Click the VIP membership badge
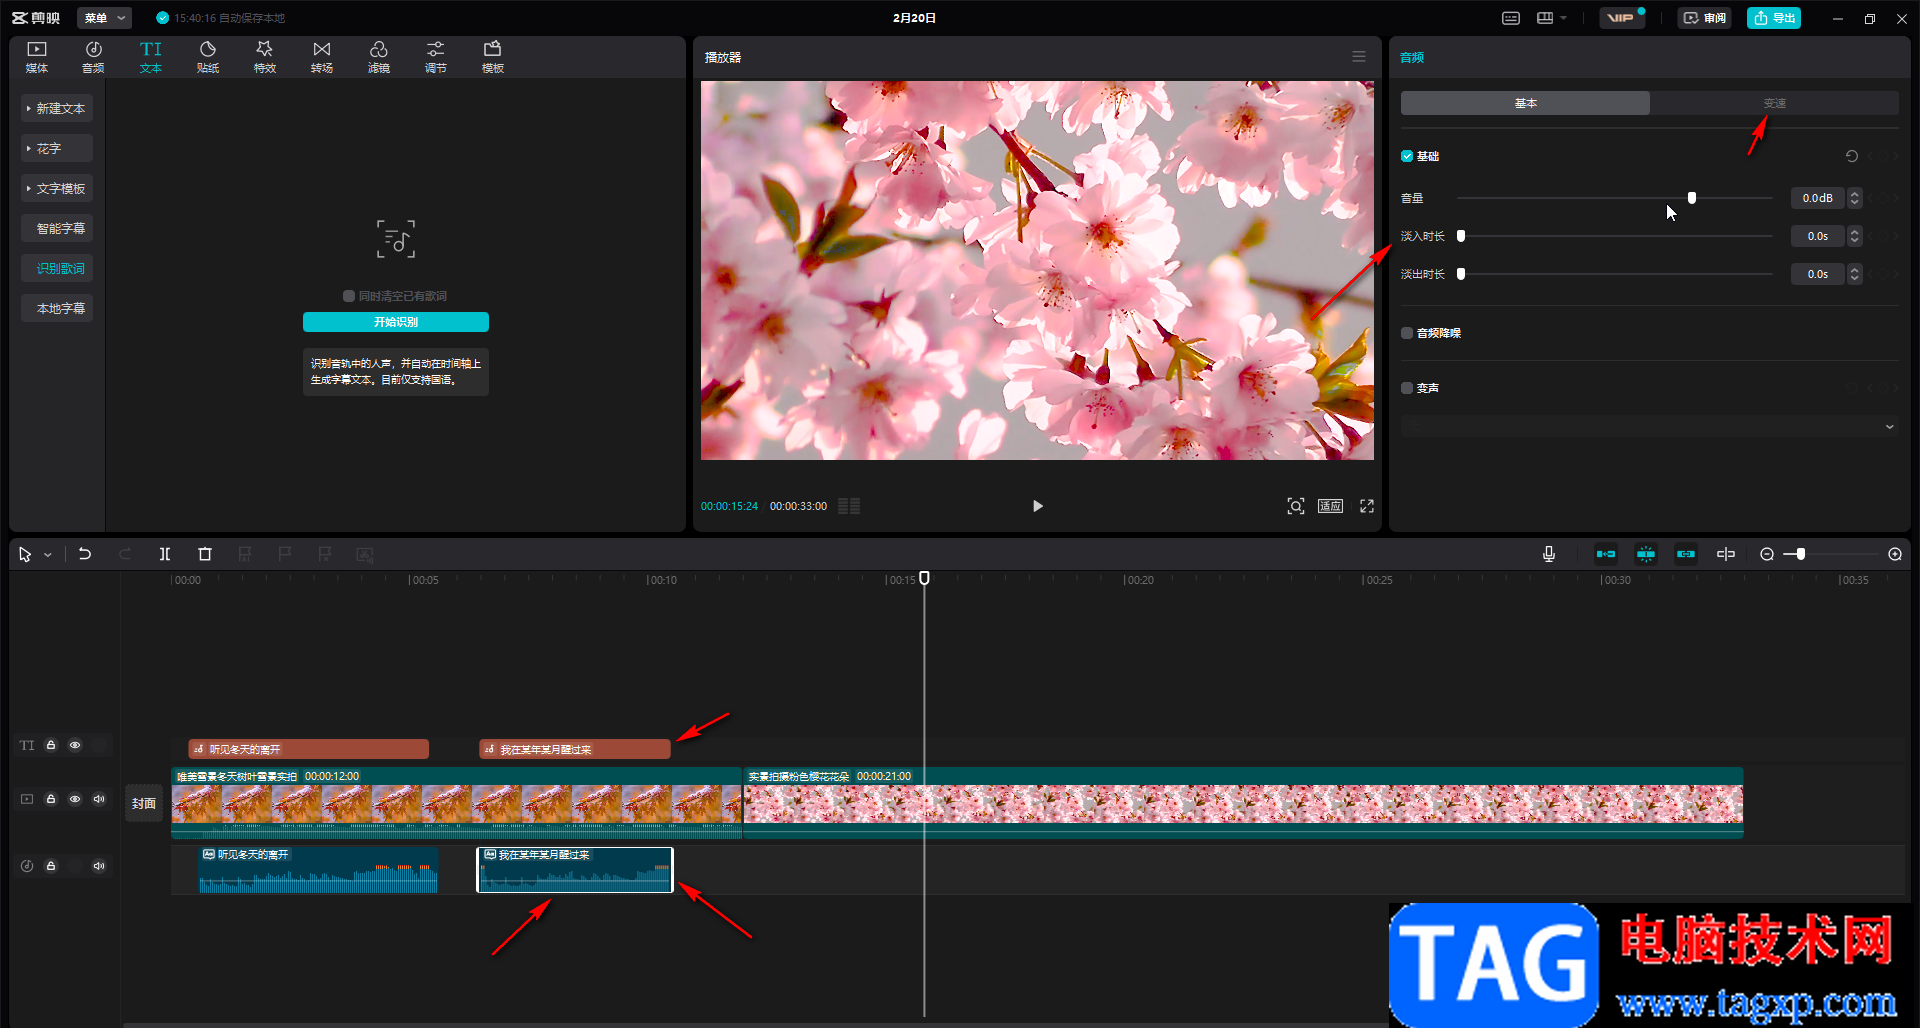 point(1621,18)
